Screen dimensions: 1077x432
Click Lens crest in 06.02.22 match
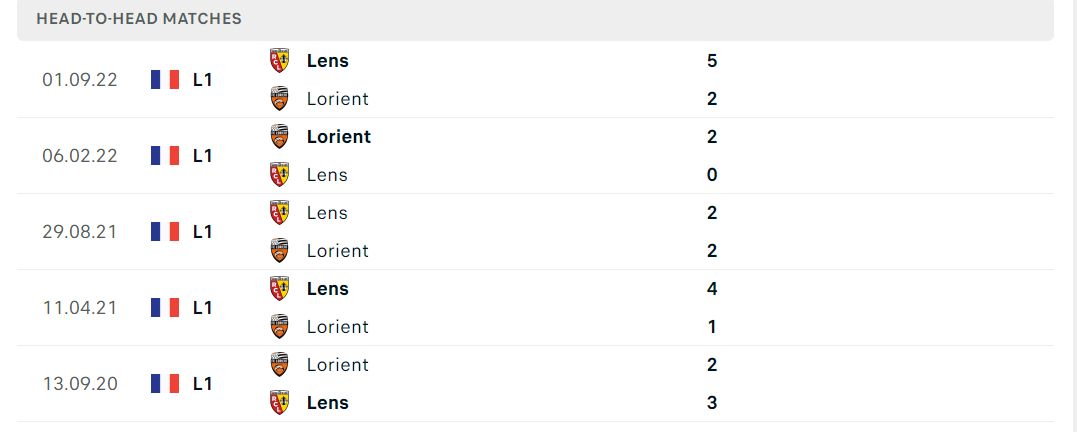point(279,174)
